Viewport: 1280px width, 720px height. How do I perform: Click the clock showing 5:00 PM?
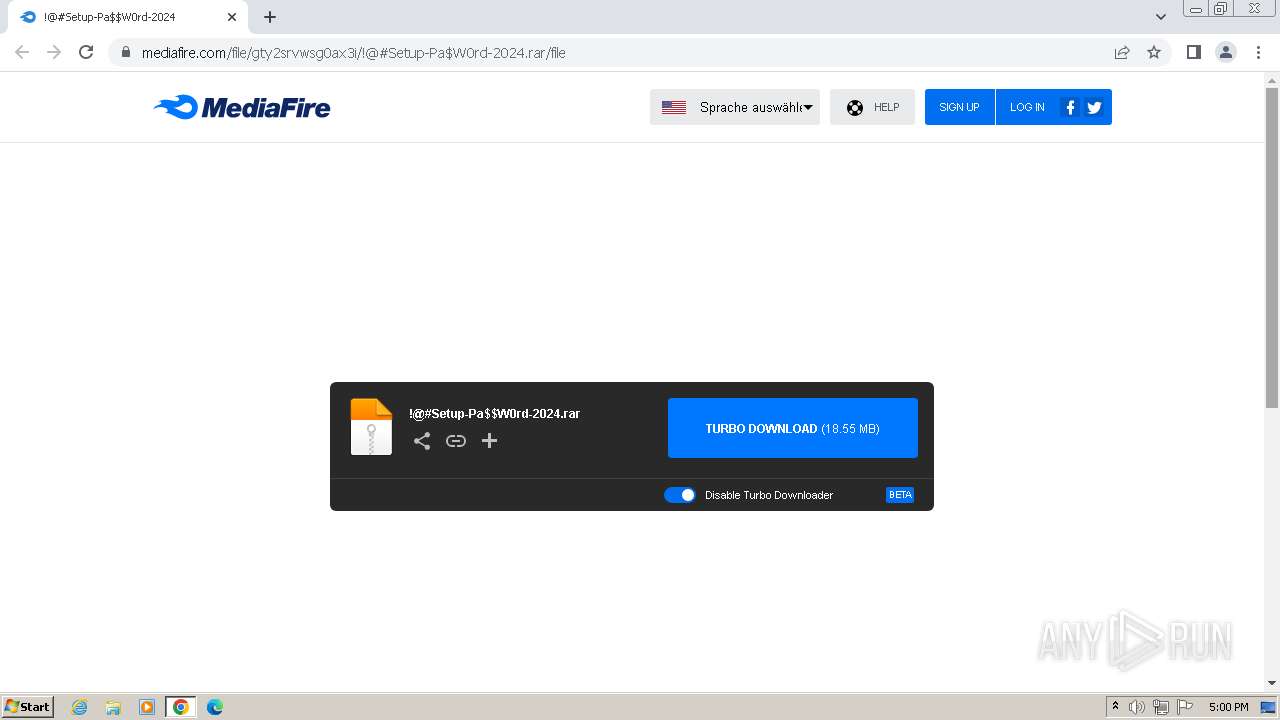[x=1228, y=707]
